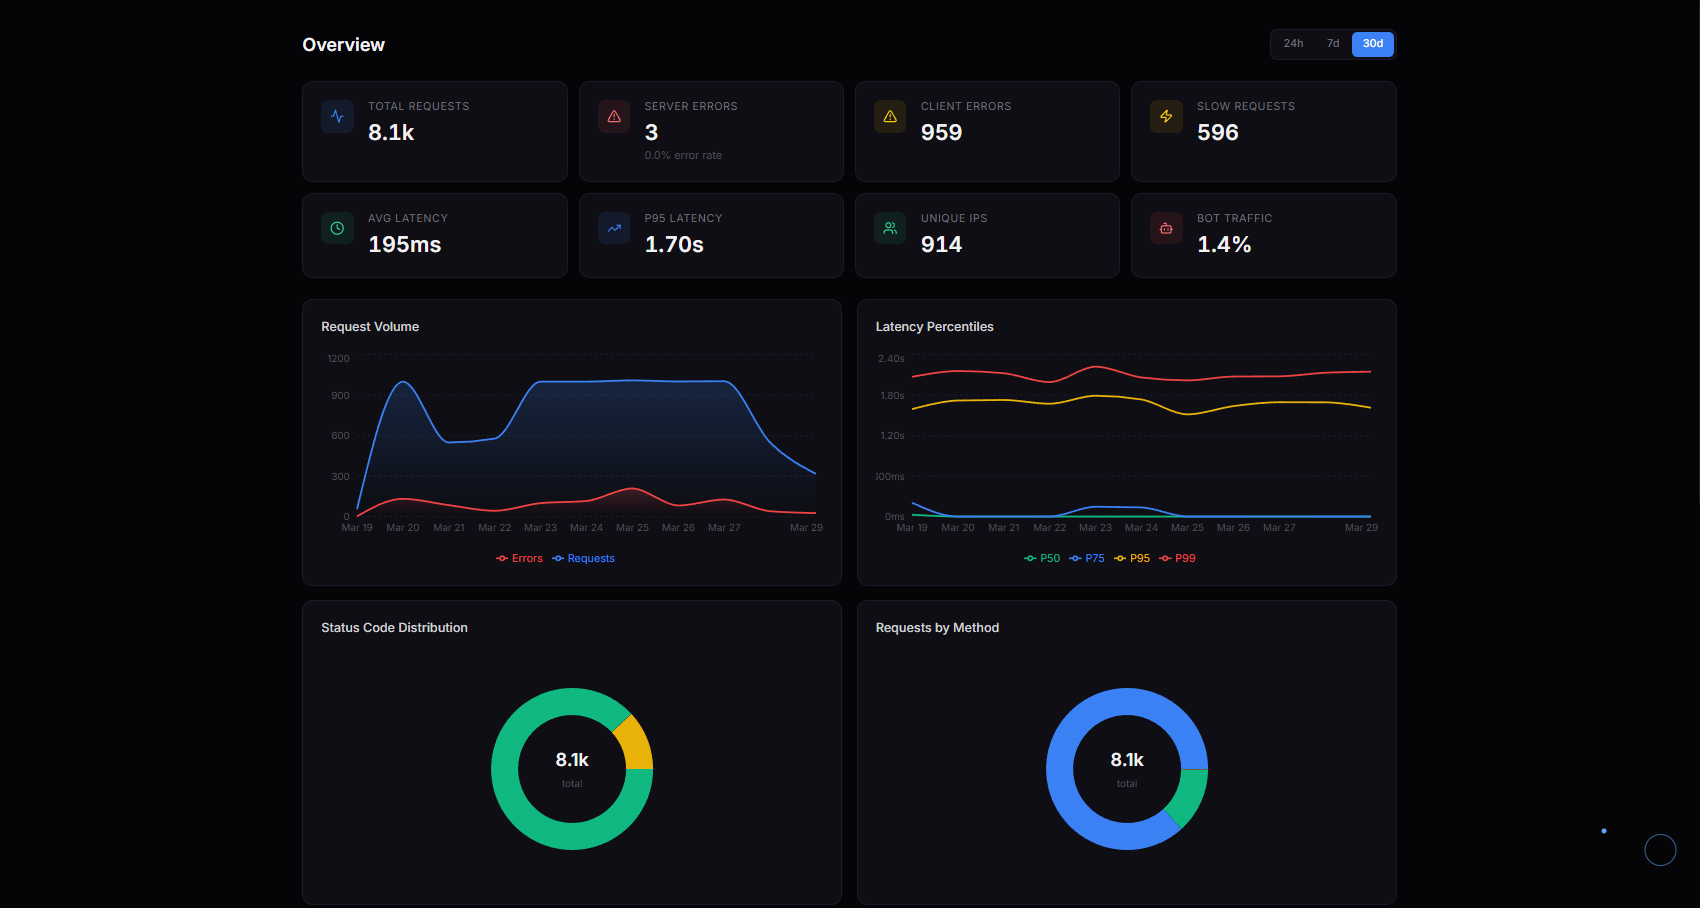Click the 1200 y-axis label in Request Volume
This screenshot has width=1700, height=908.
(x=338, y=359)
